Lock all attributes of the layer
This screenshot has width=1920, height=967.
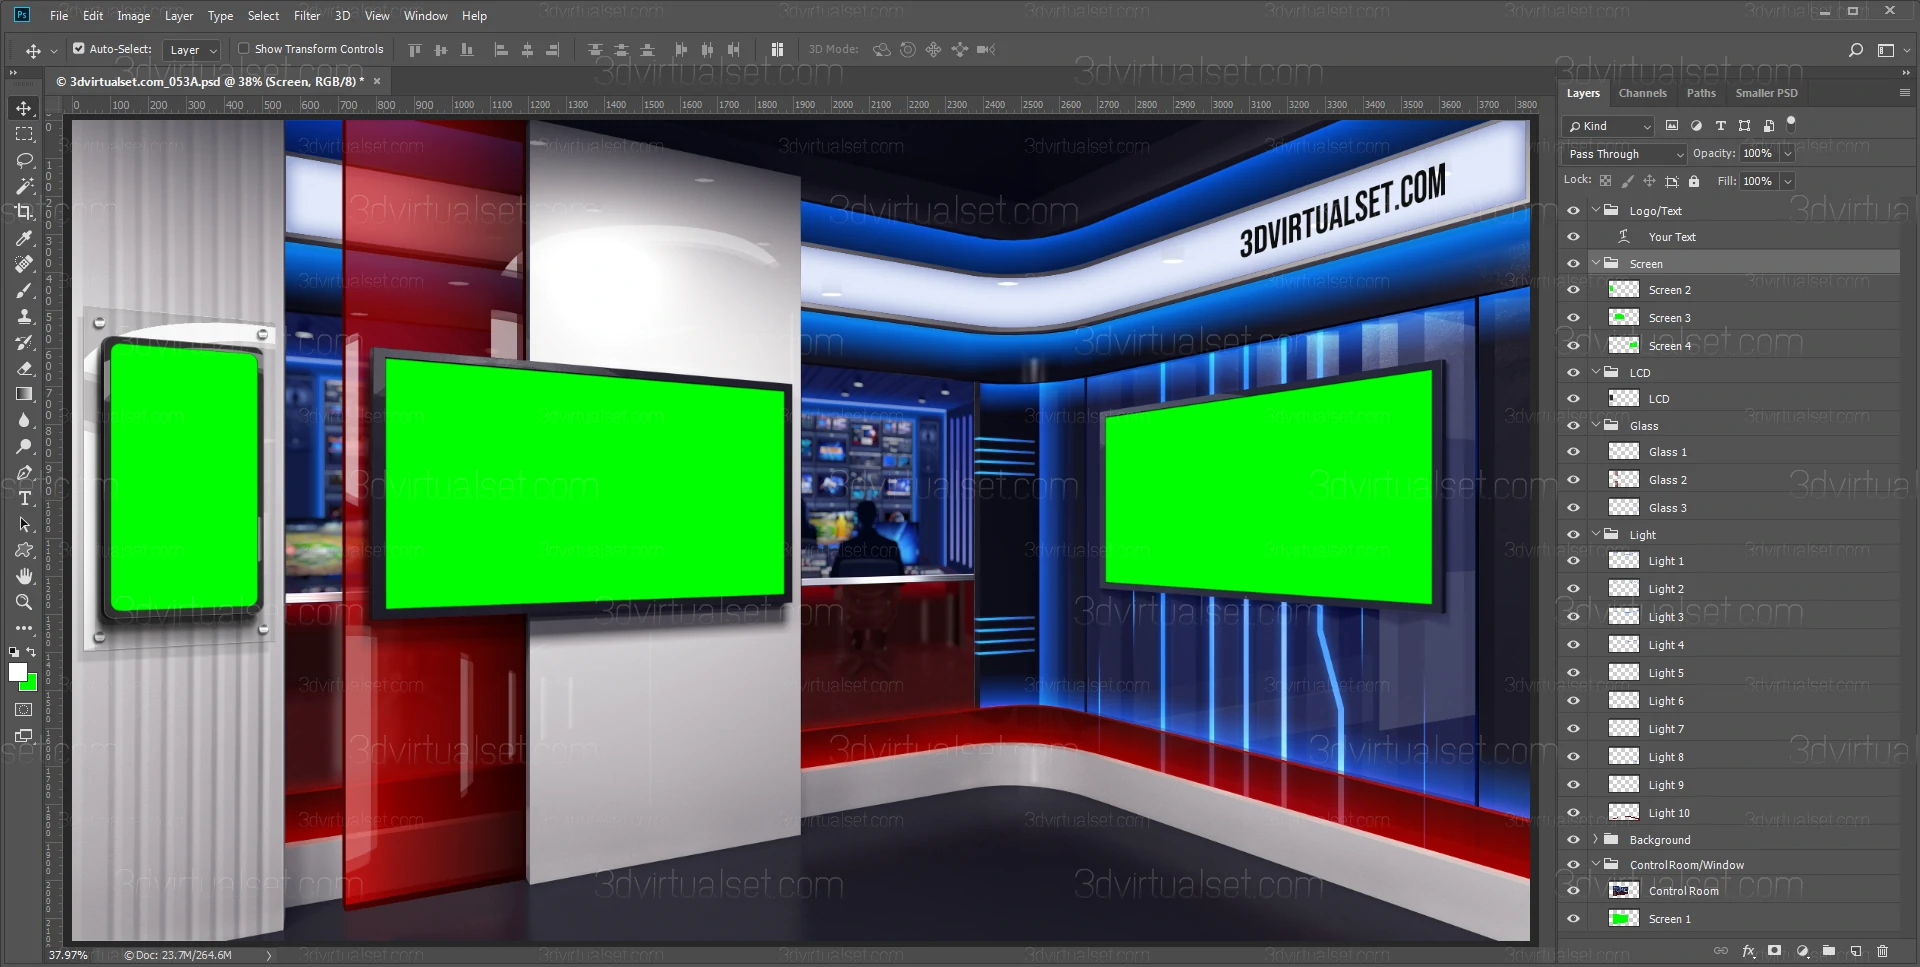coord(1694,181)
